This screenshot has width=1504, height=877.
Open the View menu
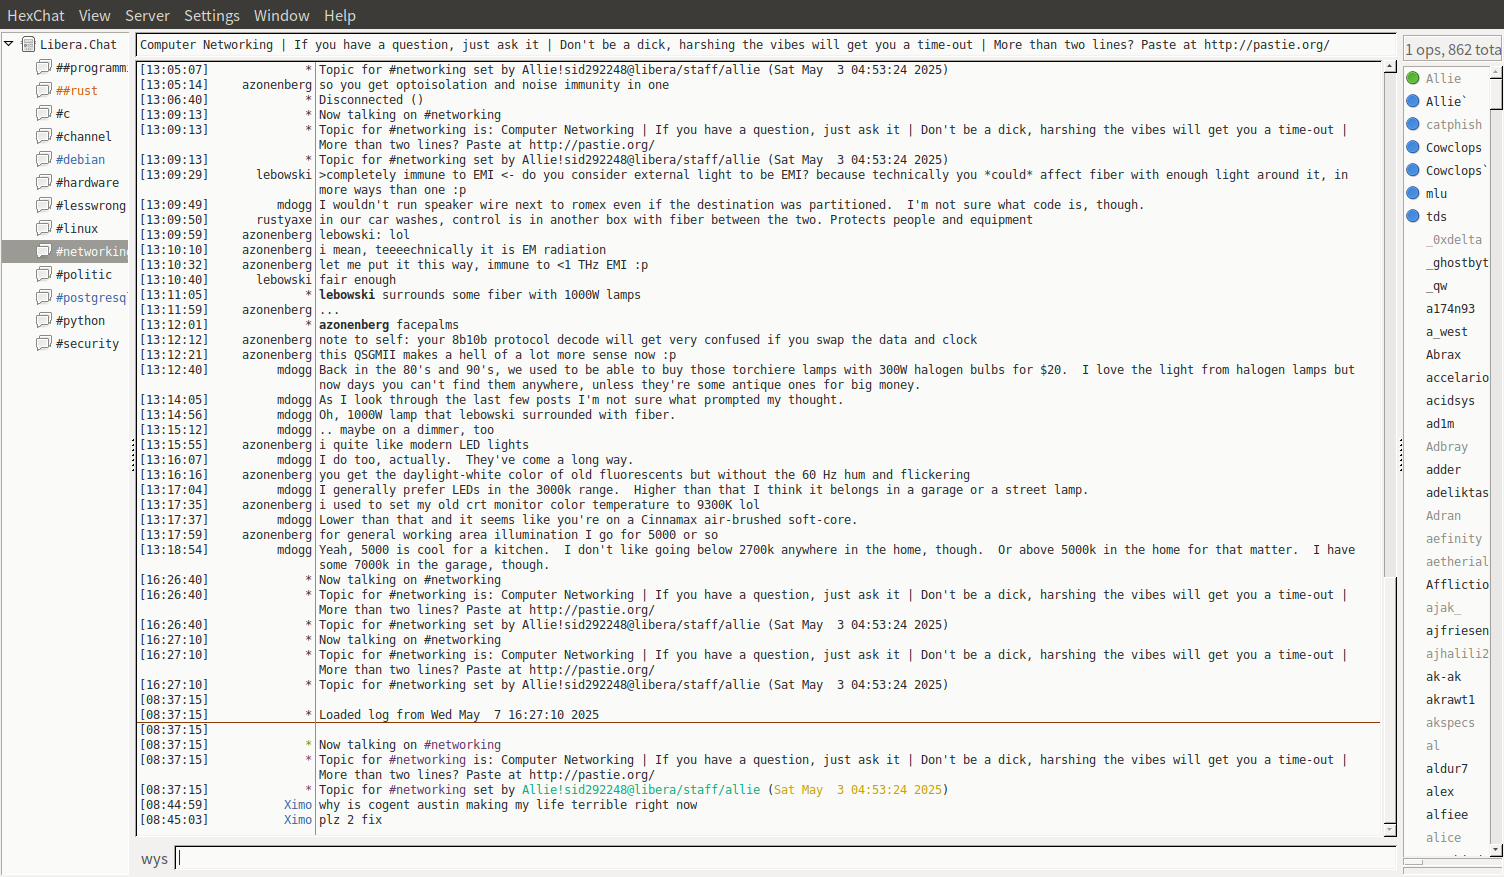pos(95,16)
